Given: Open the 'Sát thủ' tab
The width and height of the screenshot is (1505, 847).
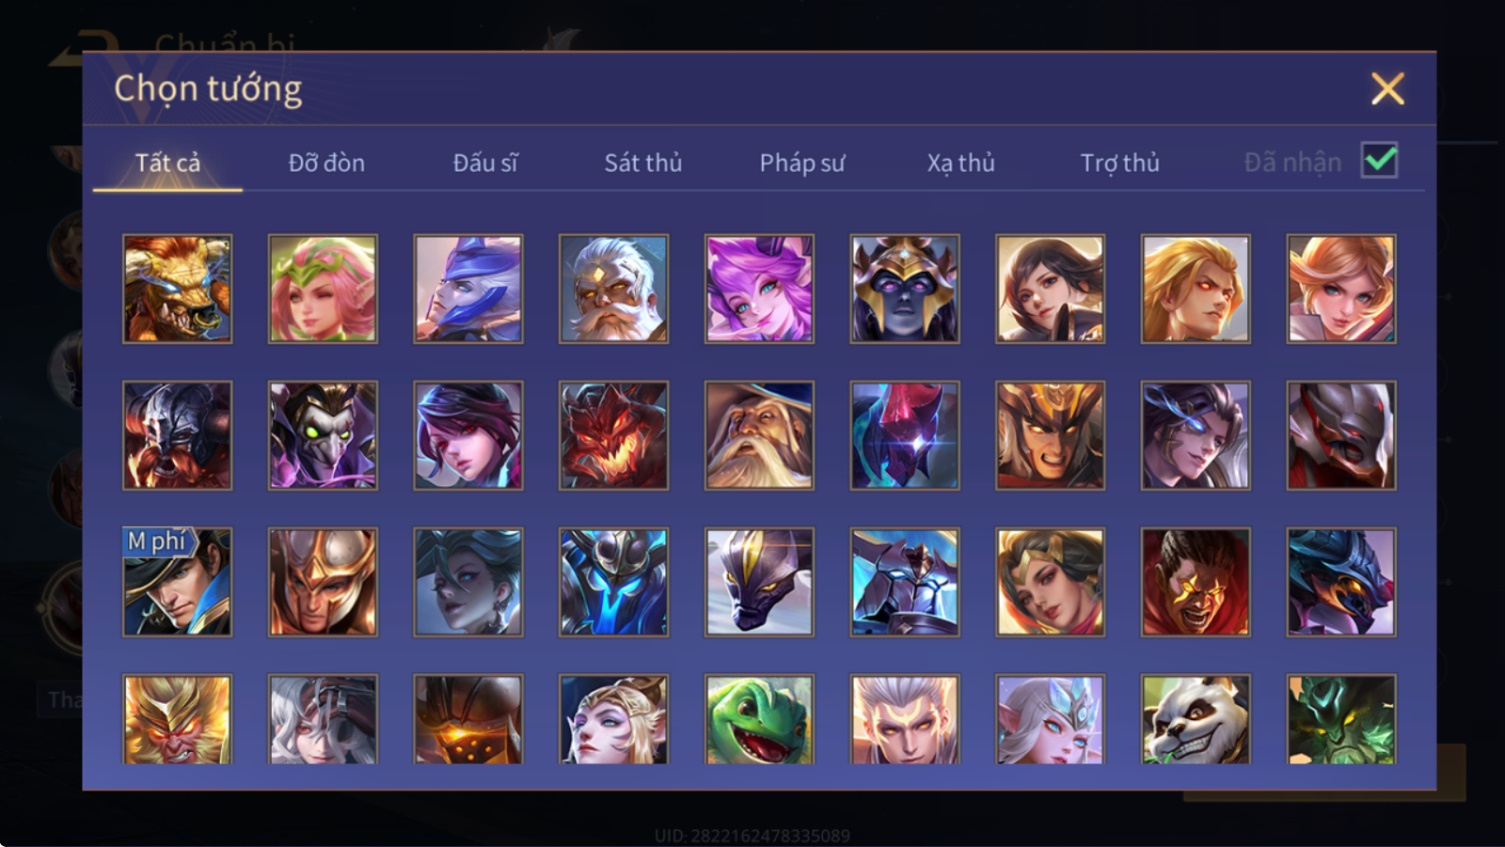Looking at the screenshot, I should 643,162.
